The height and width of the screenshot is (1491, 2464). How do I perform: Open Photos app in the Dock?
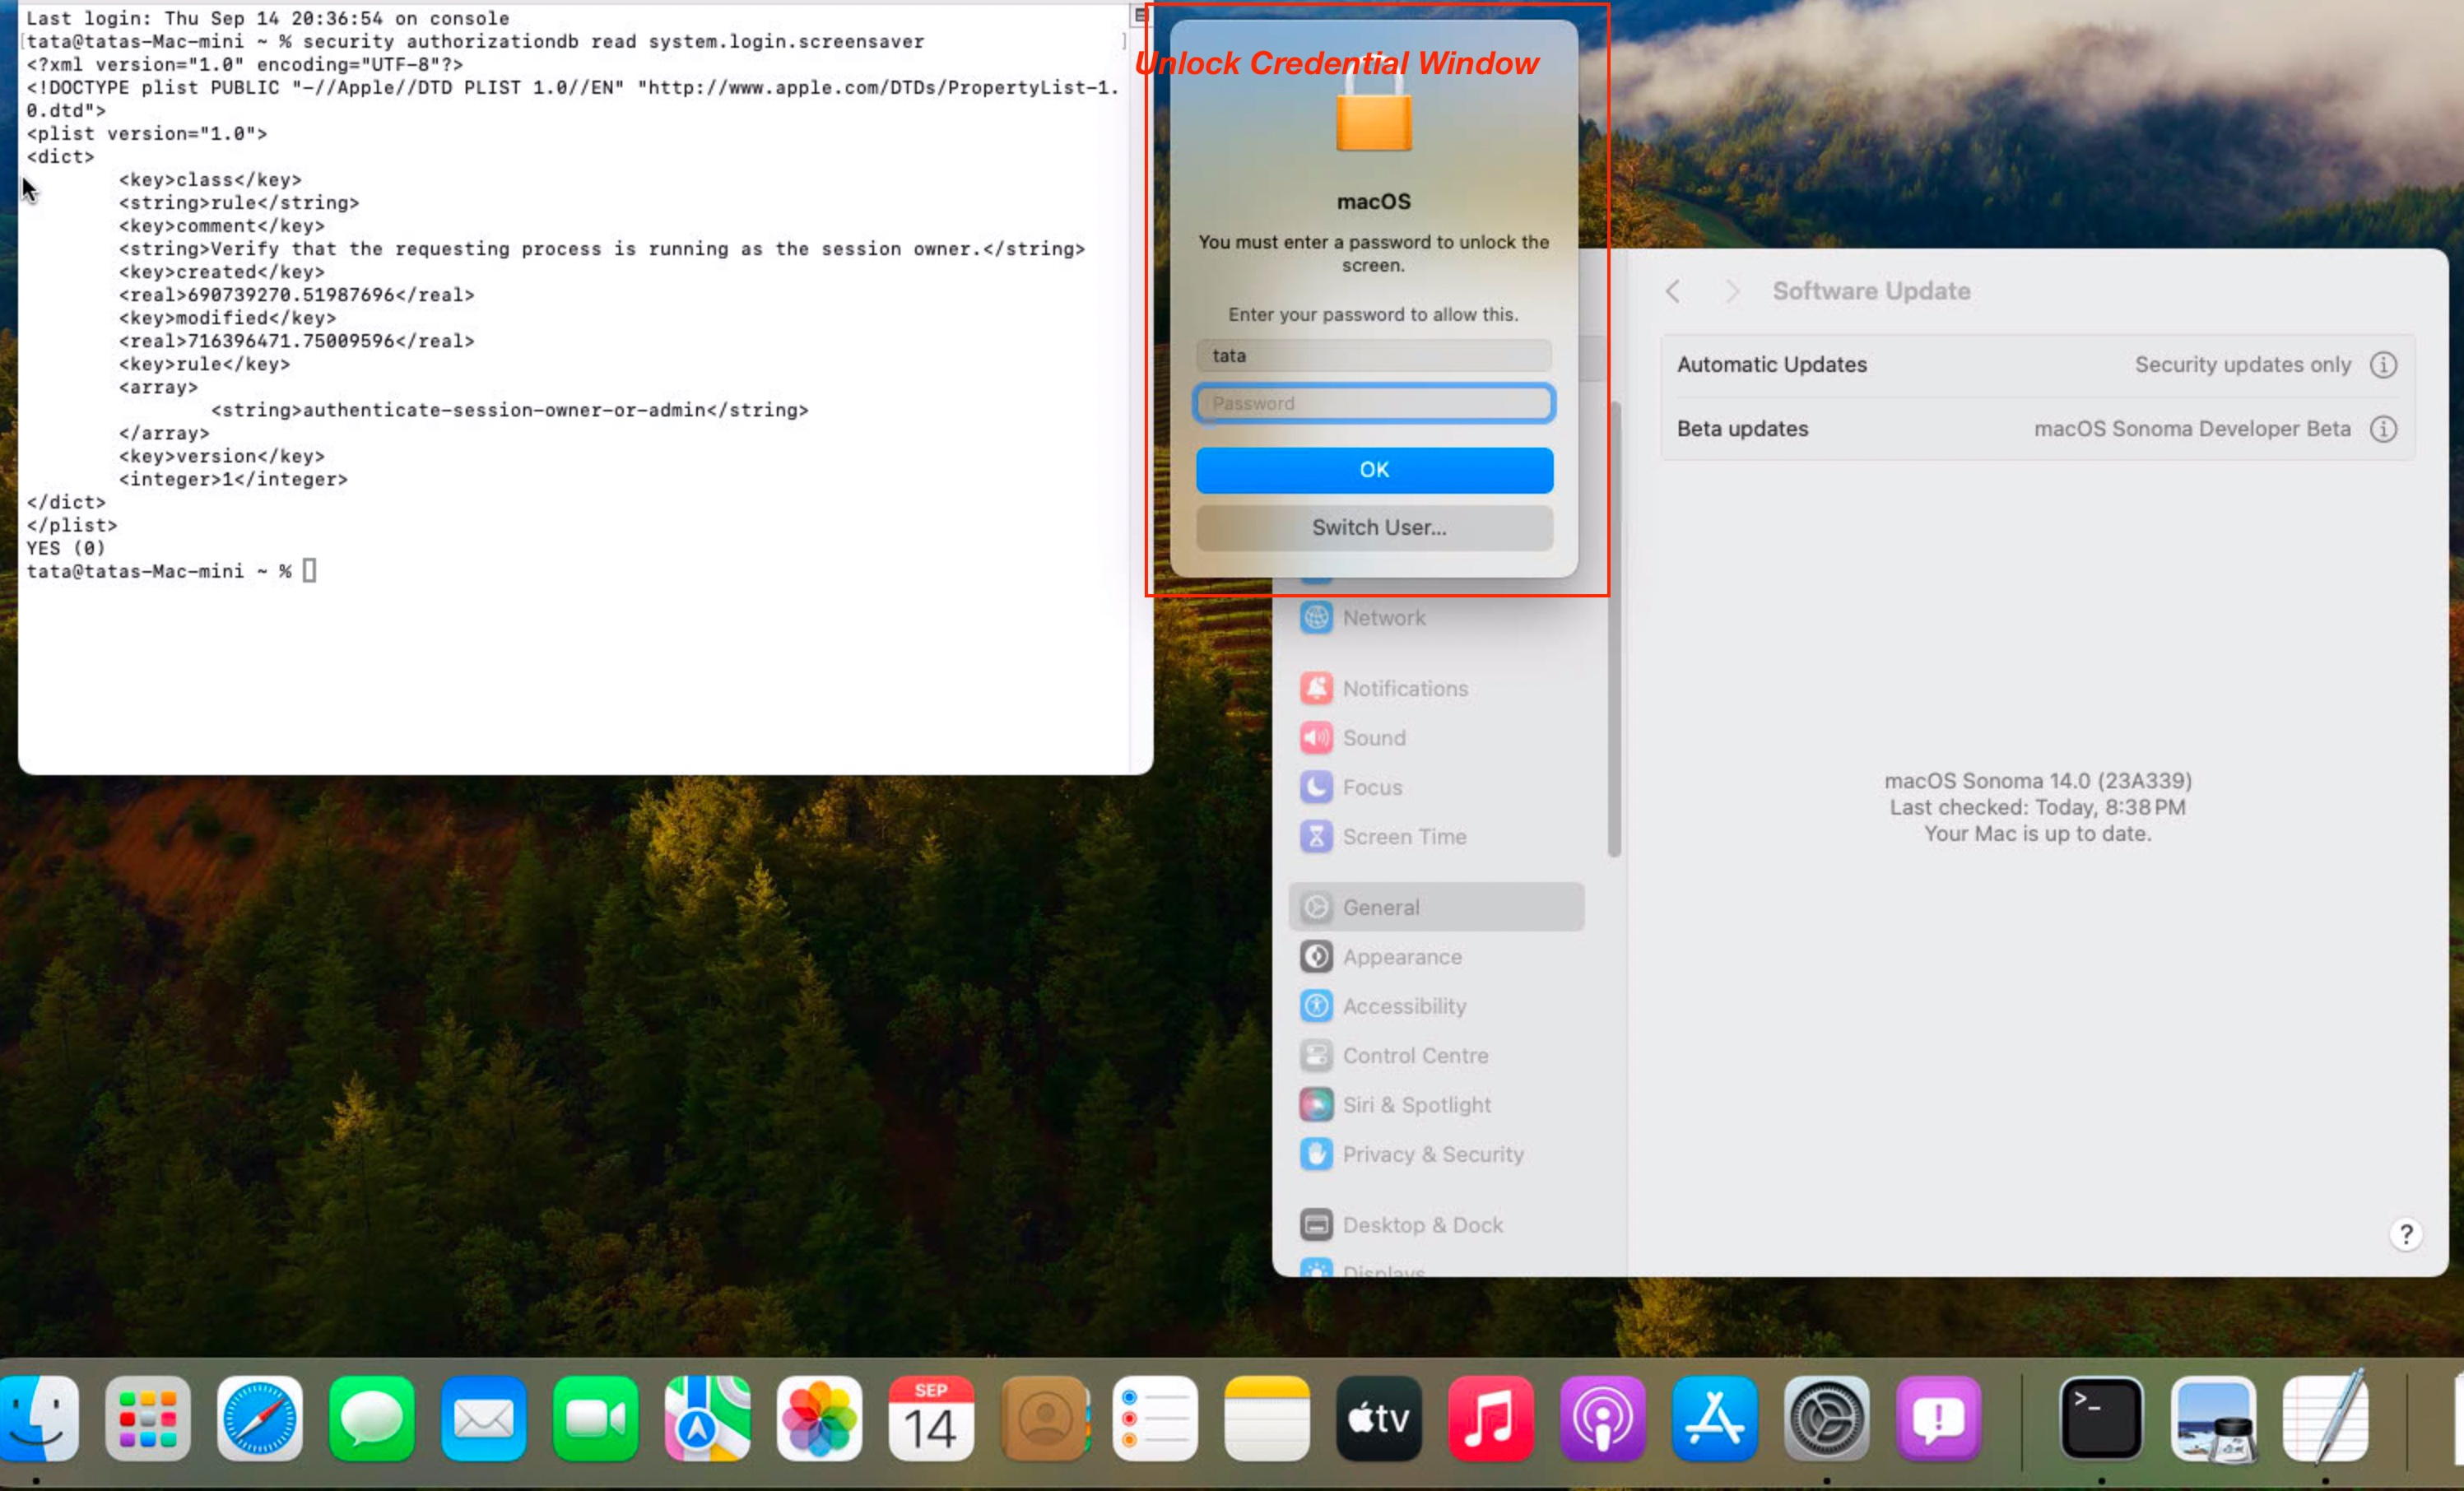click(x=820, y=1417)
